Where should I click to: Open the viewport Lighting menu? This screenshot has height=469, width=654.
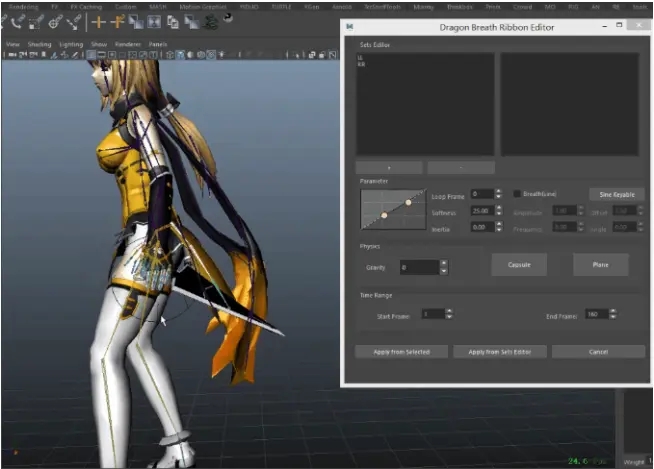(71, 44)
